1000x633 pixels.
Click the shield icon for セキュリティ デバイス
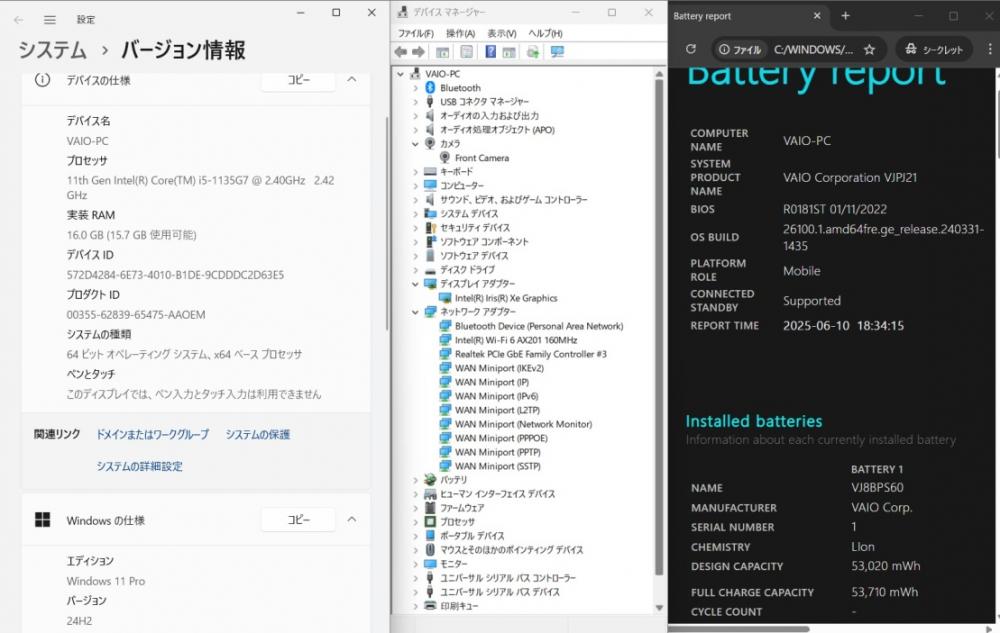click(430, 228)
